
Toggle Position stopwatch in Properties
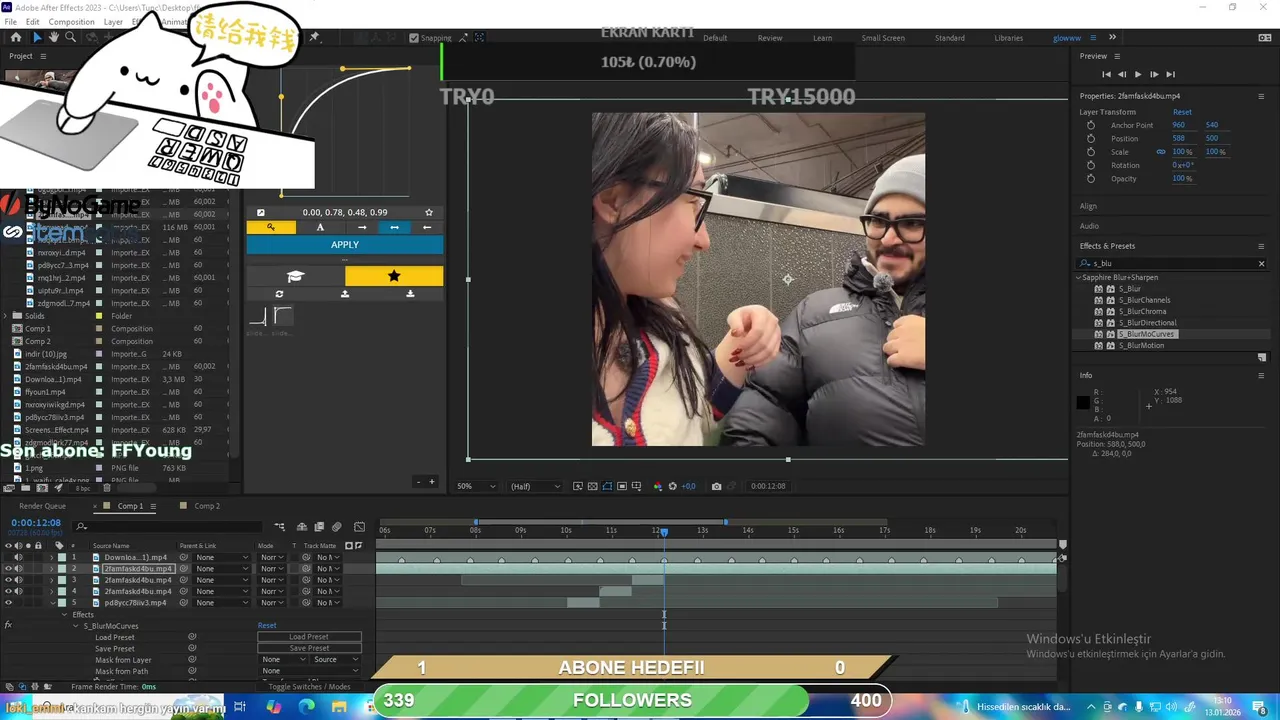(1091, 138)
